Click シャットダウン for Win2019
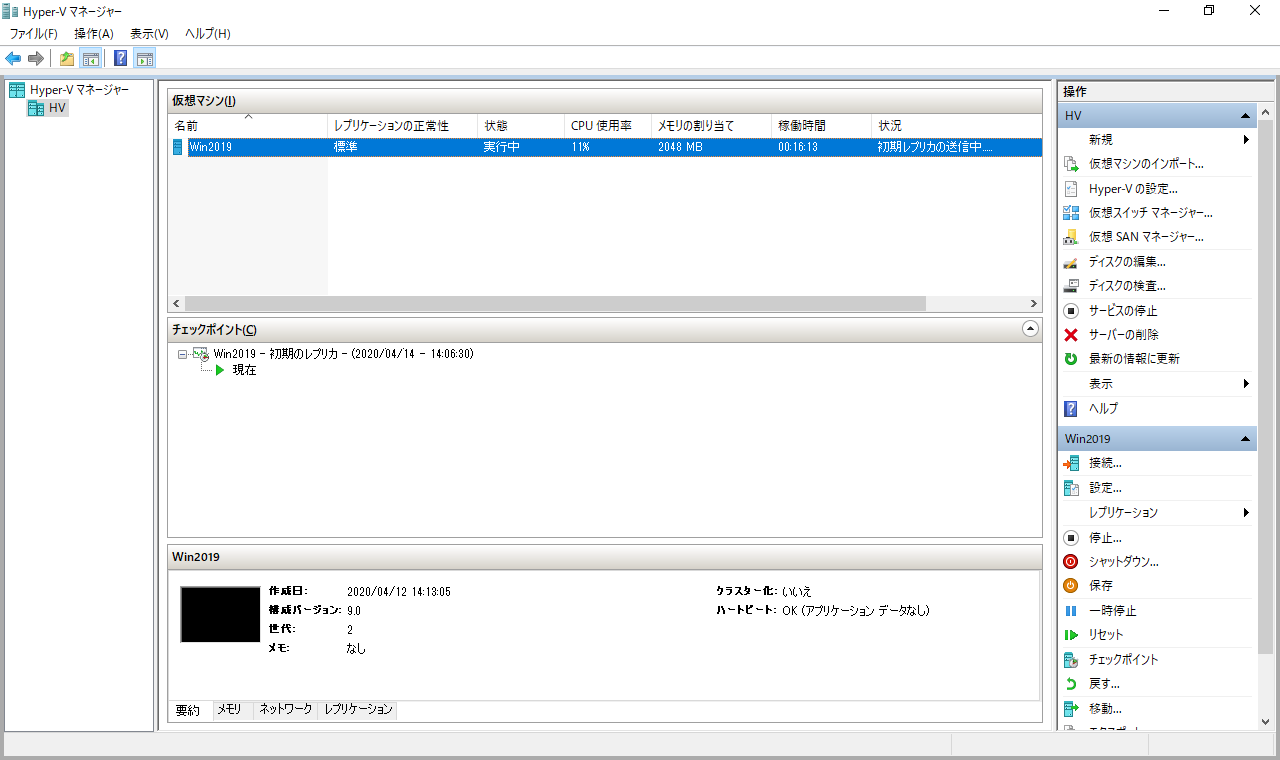This screenshot has width=1280, height=760. pyautogui.click(x=1123, y=562)
